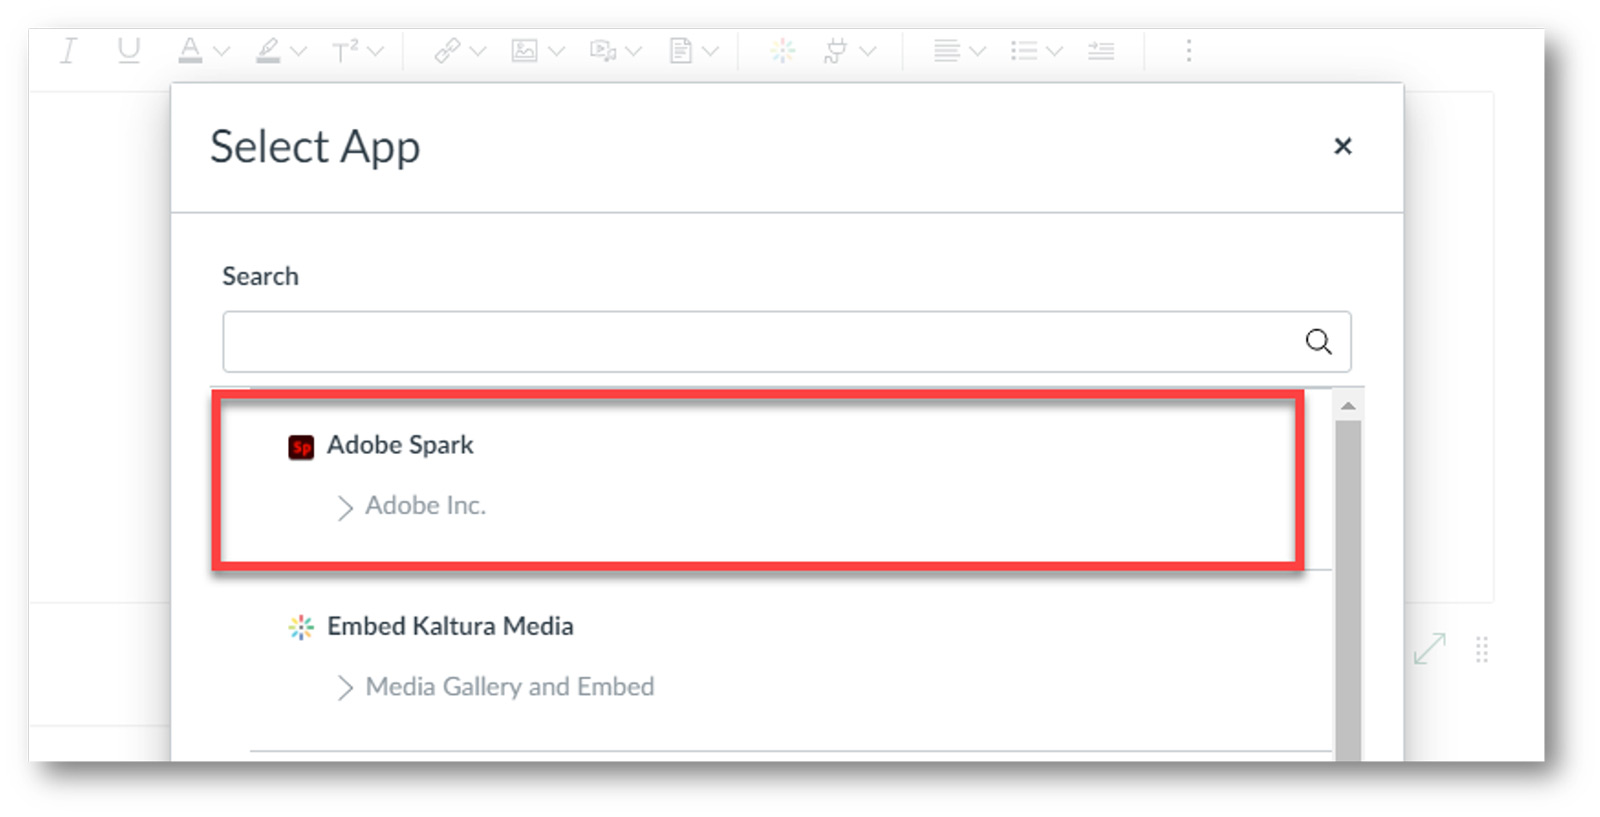The image size is (1600, 817).
Task: Close the Select App dialog
Action: click(1342, 146)
